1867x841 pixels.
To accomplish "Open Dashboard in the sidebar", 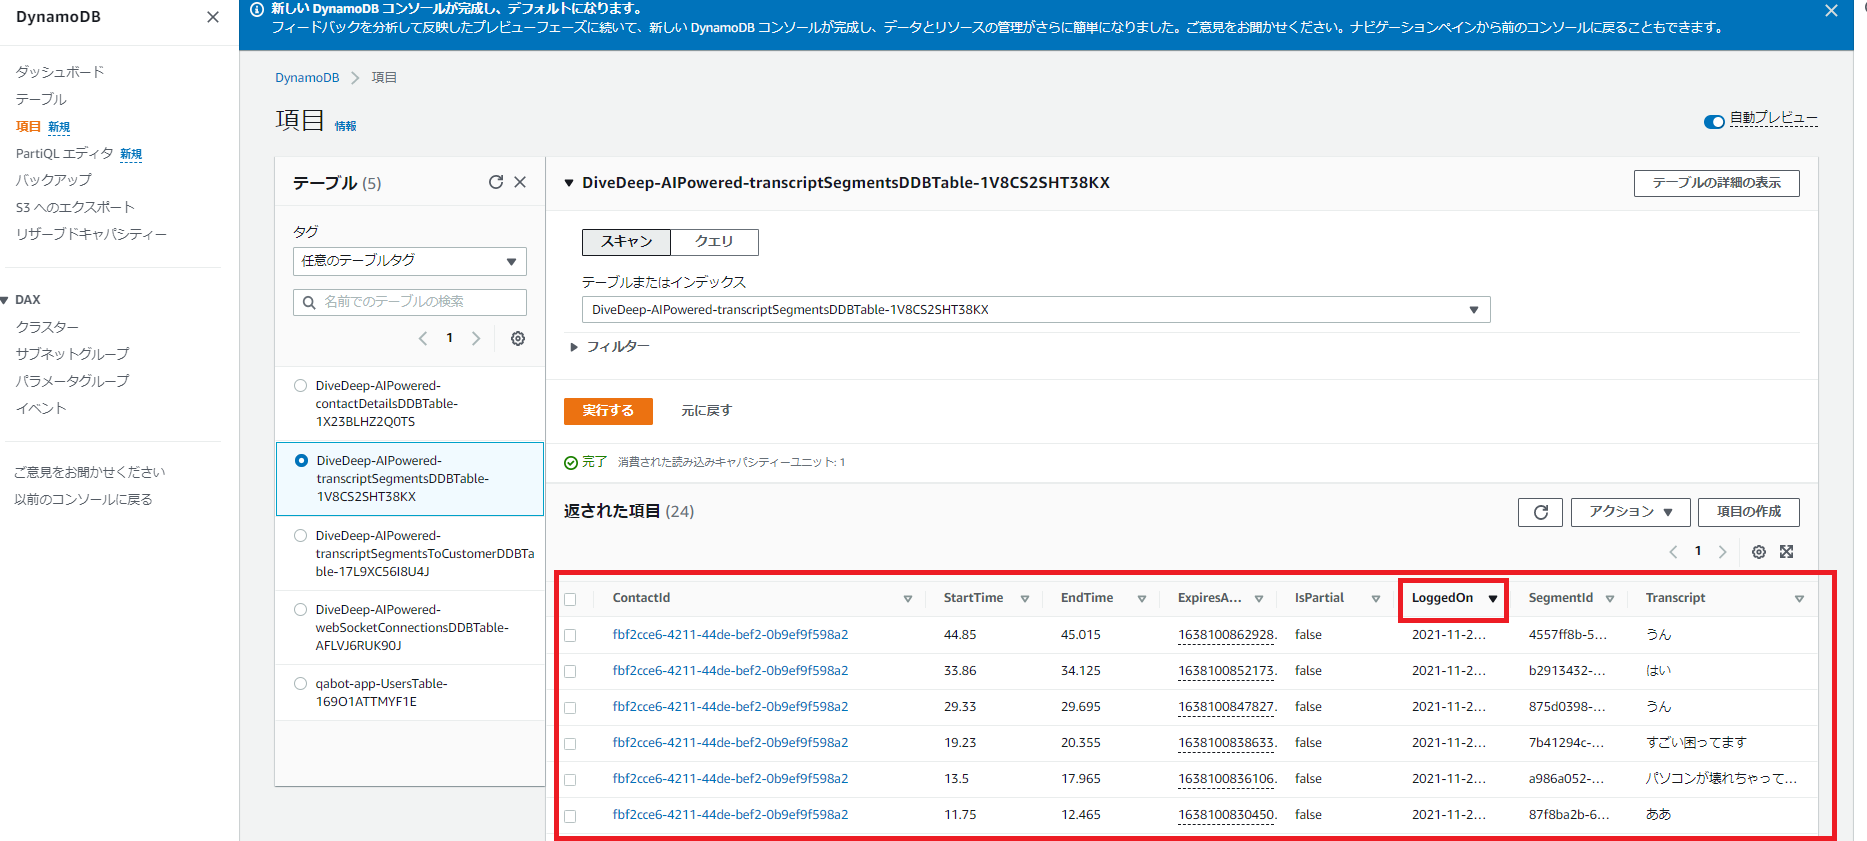I will (60, 72).
